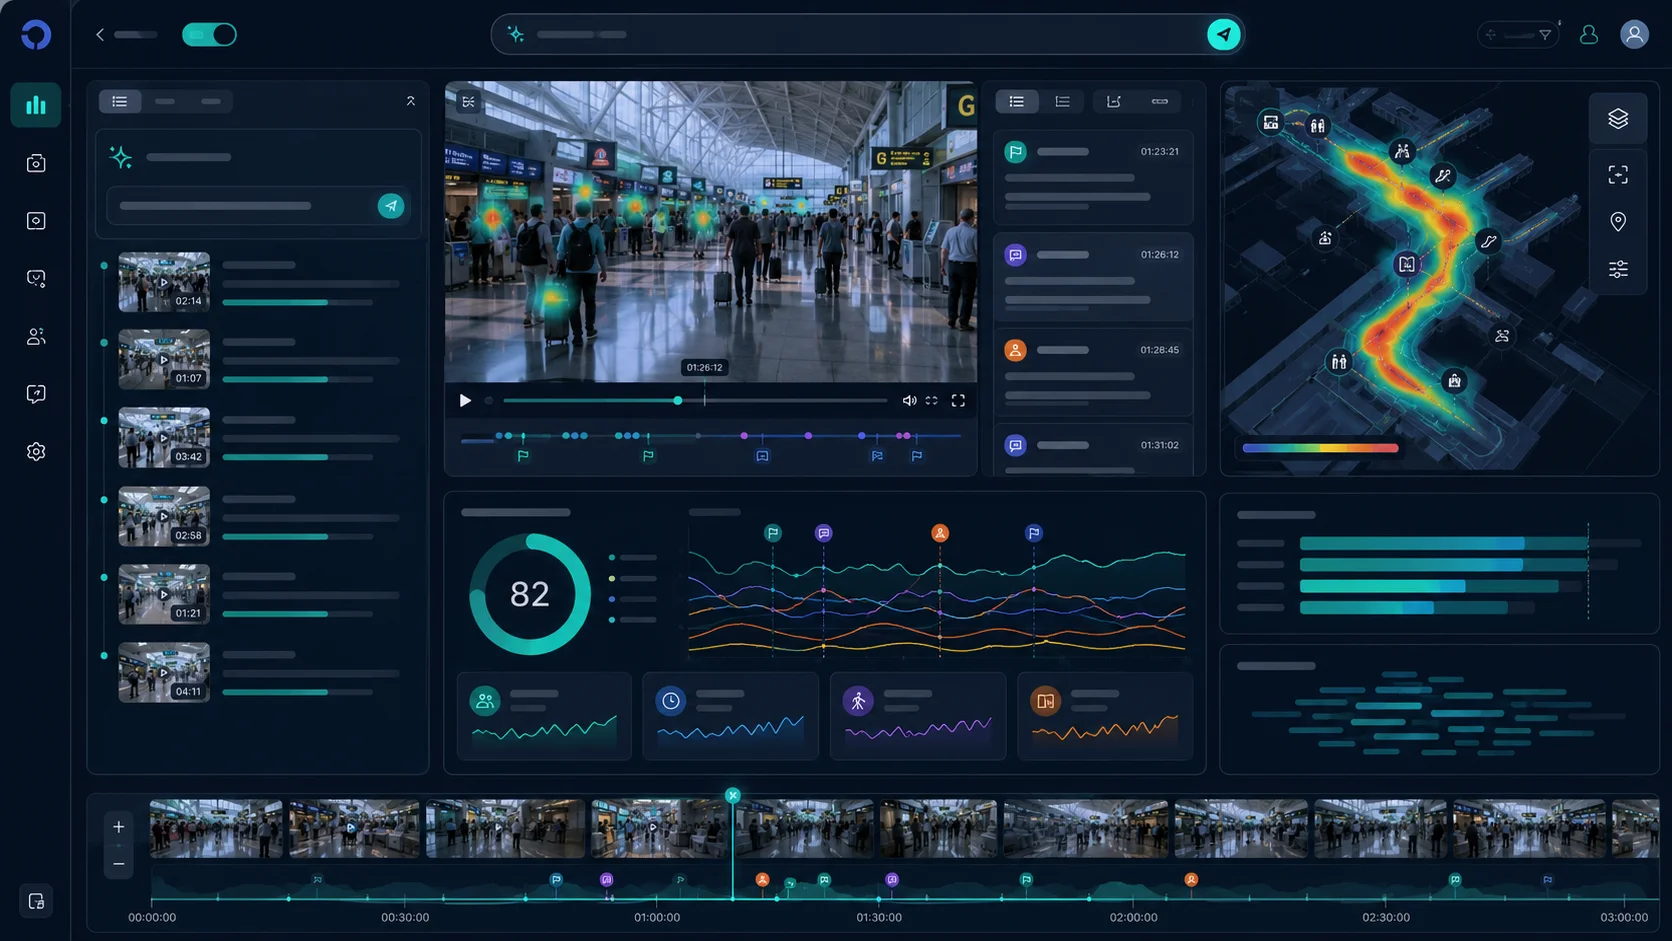The height and width of the screenshot is (941, 1672).
Task: Open the analytics bar chart sidebar icon
Action: [36, 105]
